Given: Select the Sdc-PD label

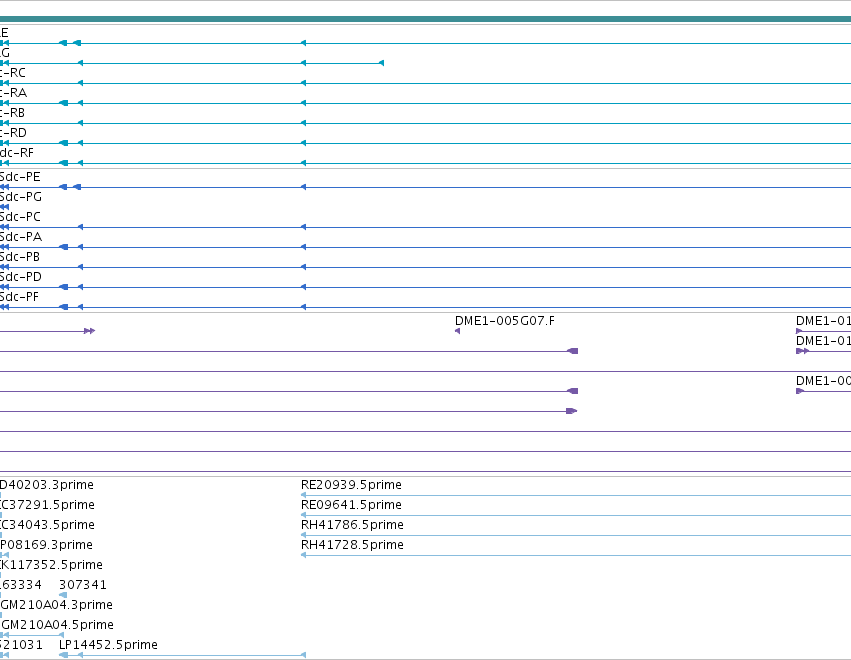Looking at the screenshot, I should [x=21, y=277].
